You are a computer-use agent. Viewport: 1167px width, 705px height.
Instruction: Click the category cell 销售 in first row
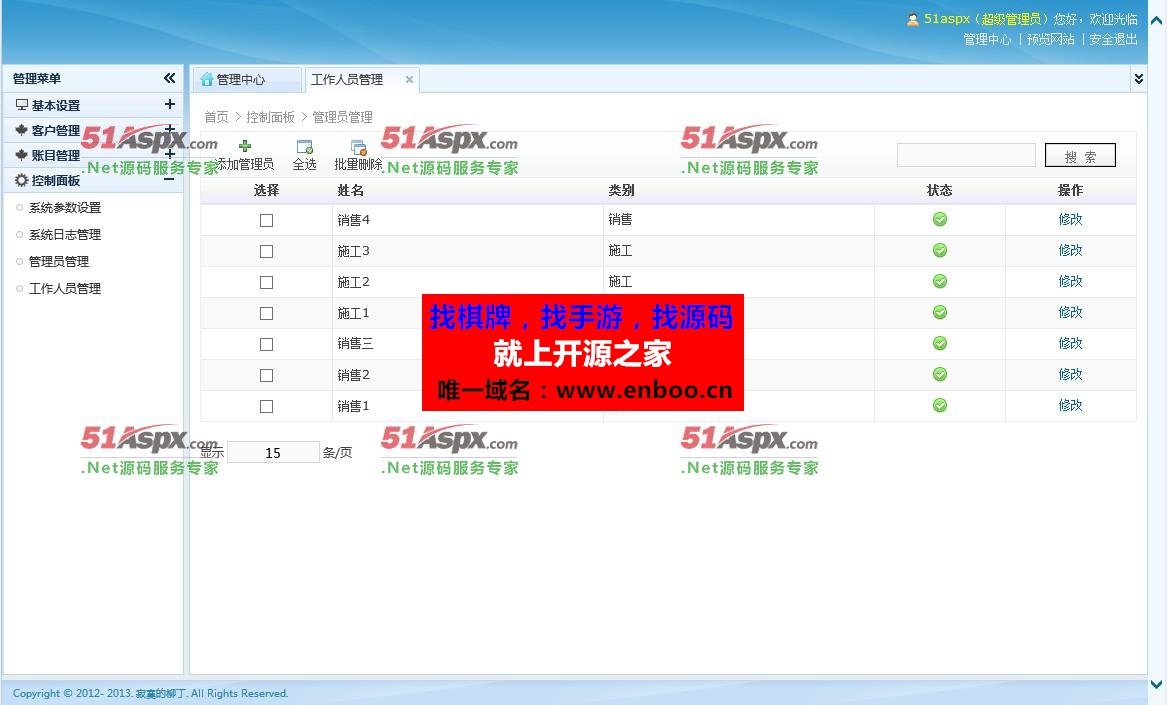pos(620,219)
